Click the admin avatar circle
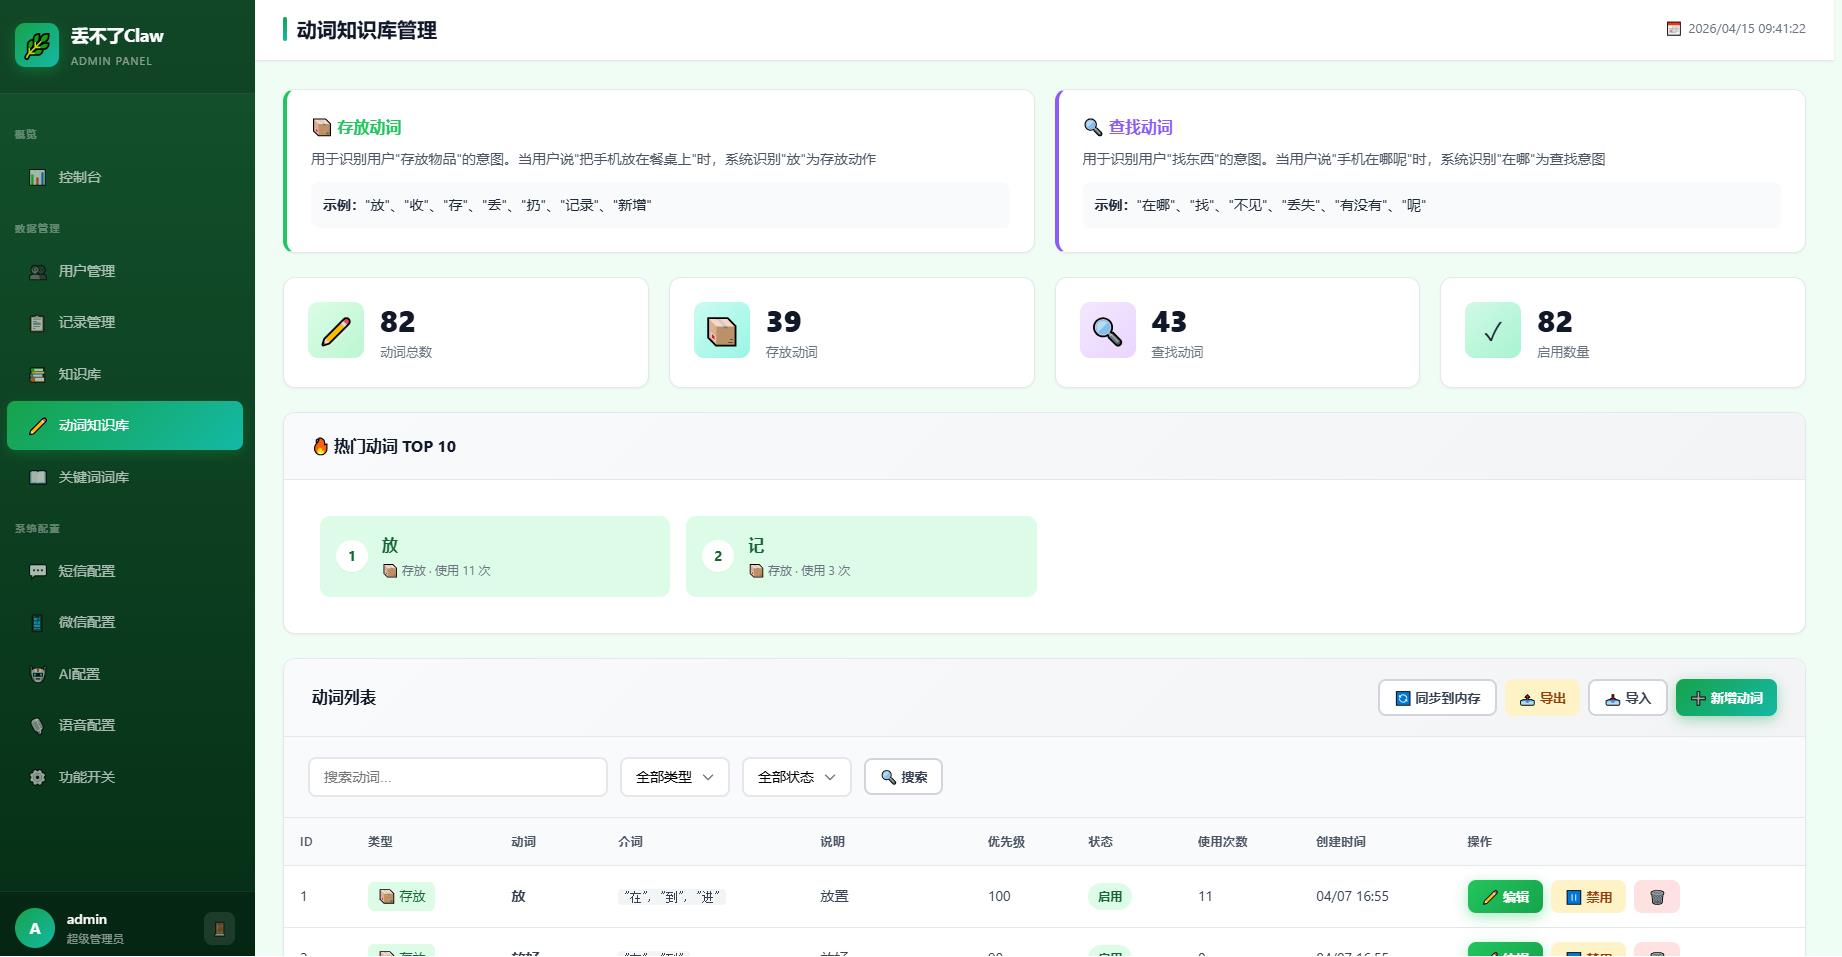Screen dimensions: 1842x957 point(35,928)
